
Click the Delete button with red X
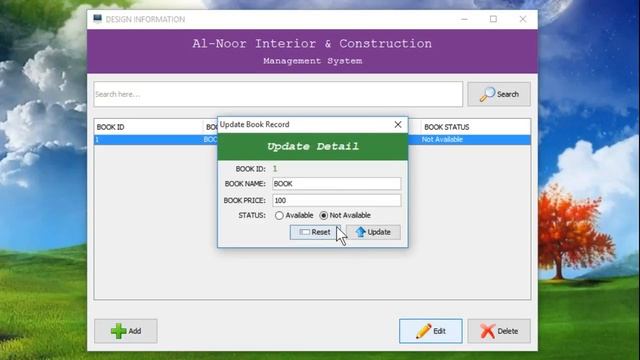pyautogui.click(x=499, y=331)
